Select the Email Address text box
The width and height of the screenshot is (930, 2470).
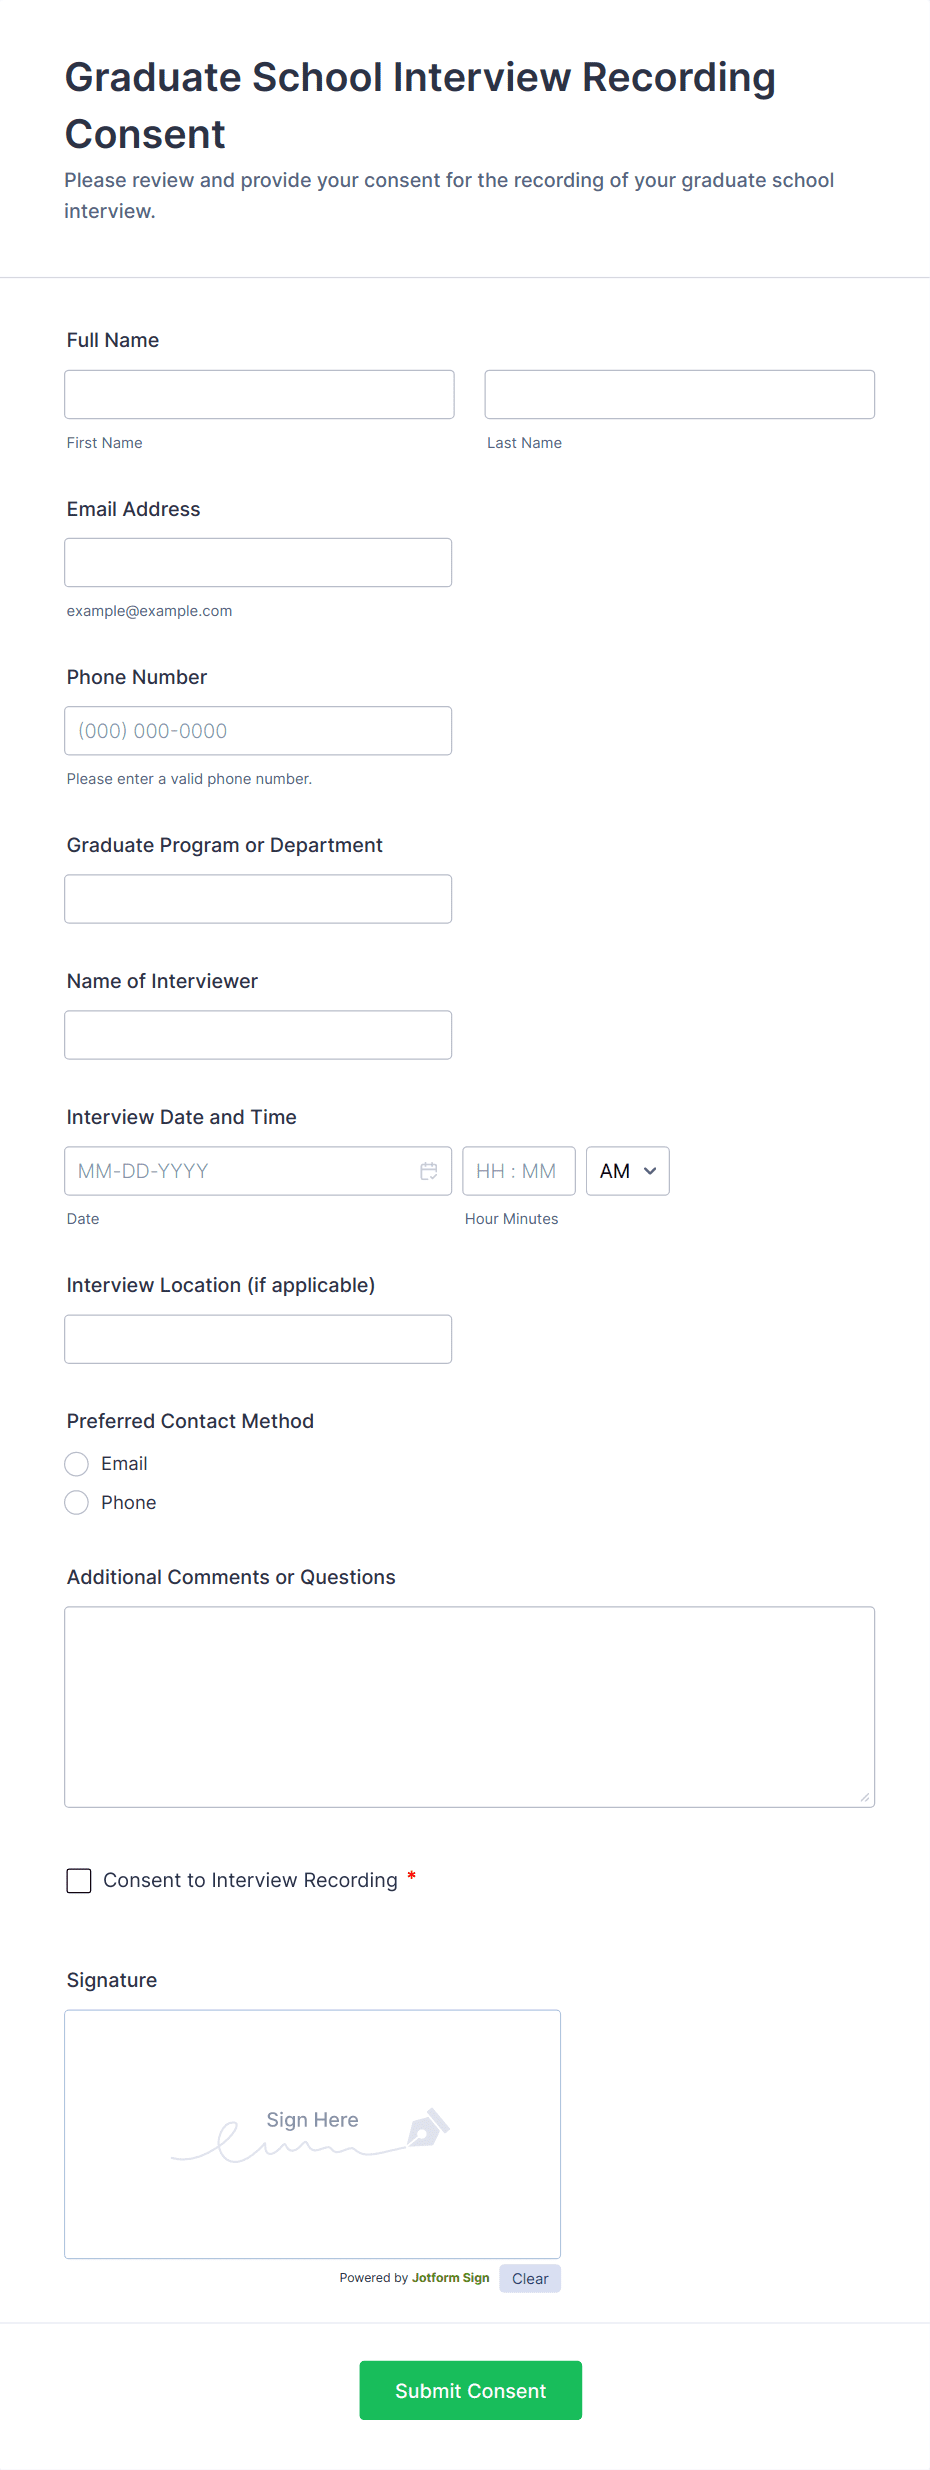[x=258, y=563]
